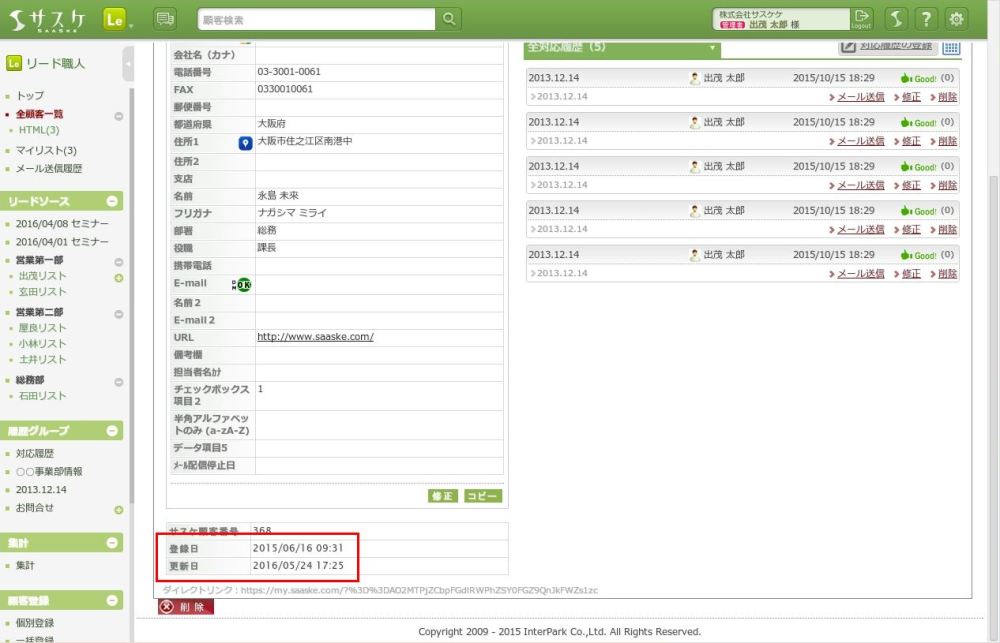Screen dimensions: 1000x643
Task: Collapse the 営業第一部 group
Action: click(x=119, y=260)
